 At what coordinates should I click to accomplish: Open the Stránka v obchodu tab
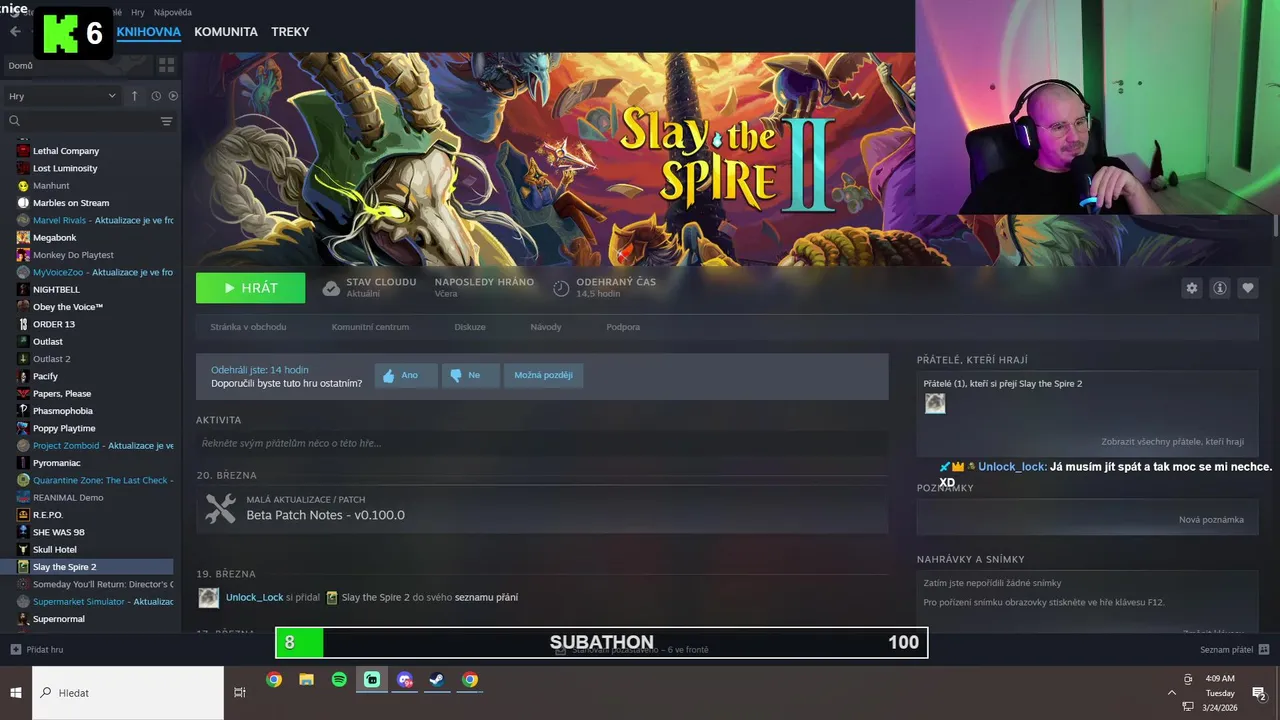(x=248, y=327)
